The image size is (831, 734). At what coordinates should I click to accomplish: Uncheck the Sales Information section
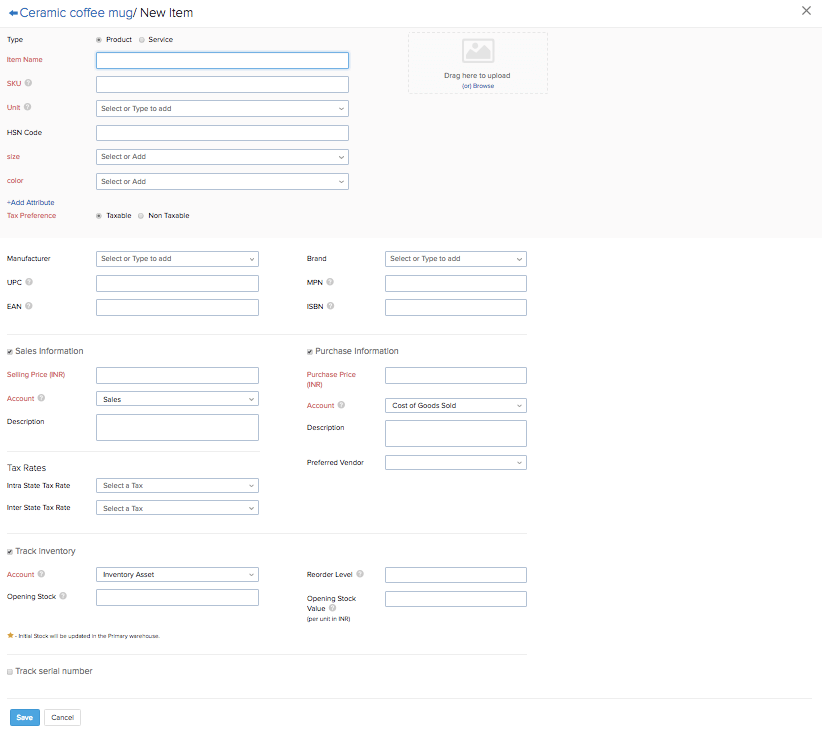[9, 351]
